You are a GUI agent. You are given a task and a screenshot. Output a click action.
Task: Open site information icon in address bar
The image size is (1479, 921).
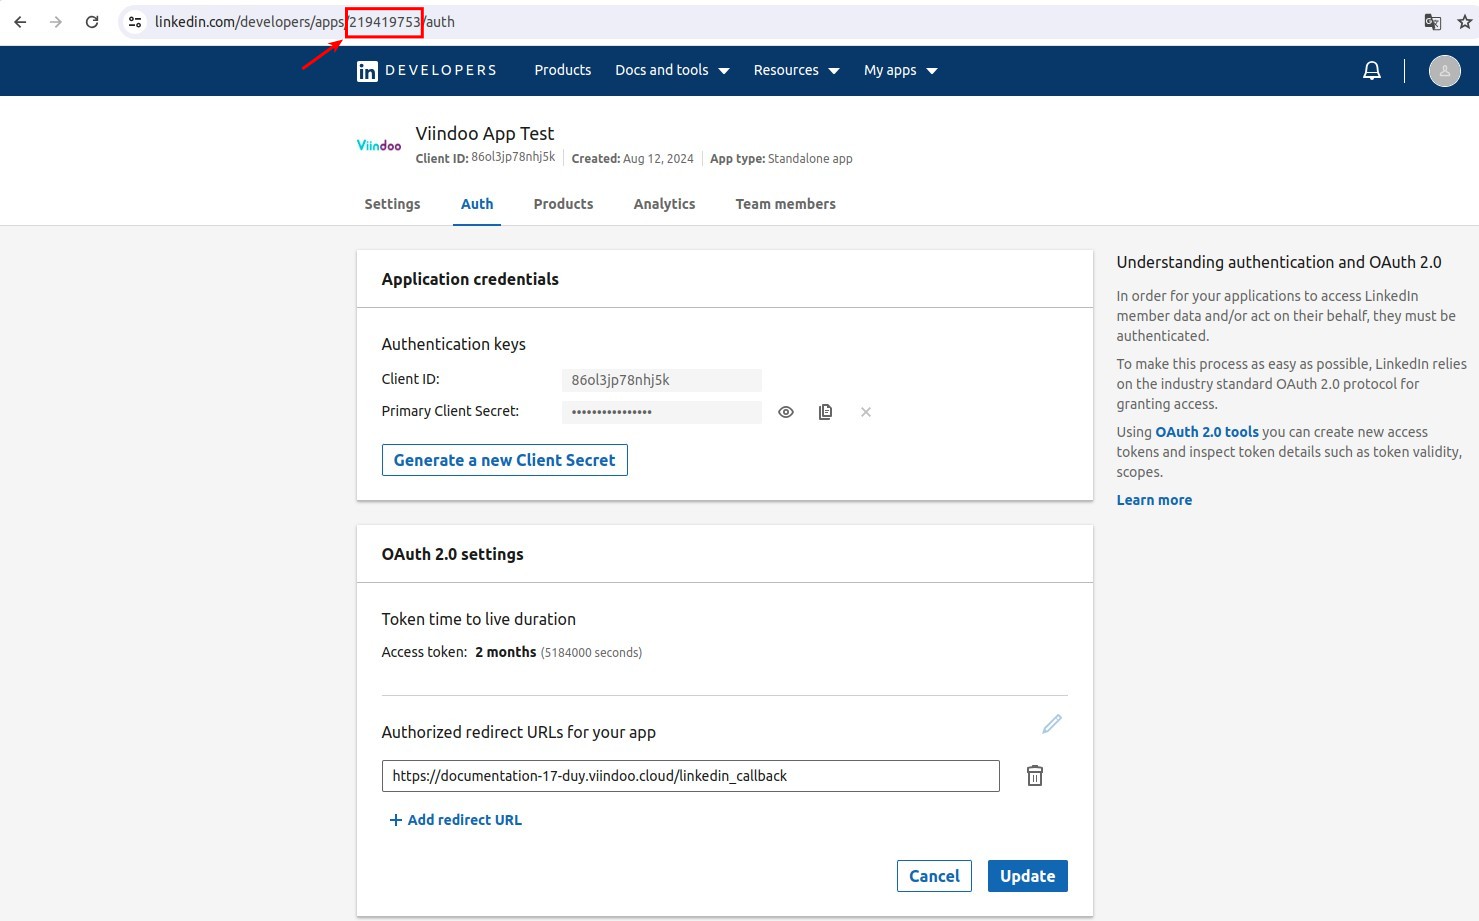(x=135, y=22)
